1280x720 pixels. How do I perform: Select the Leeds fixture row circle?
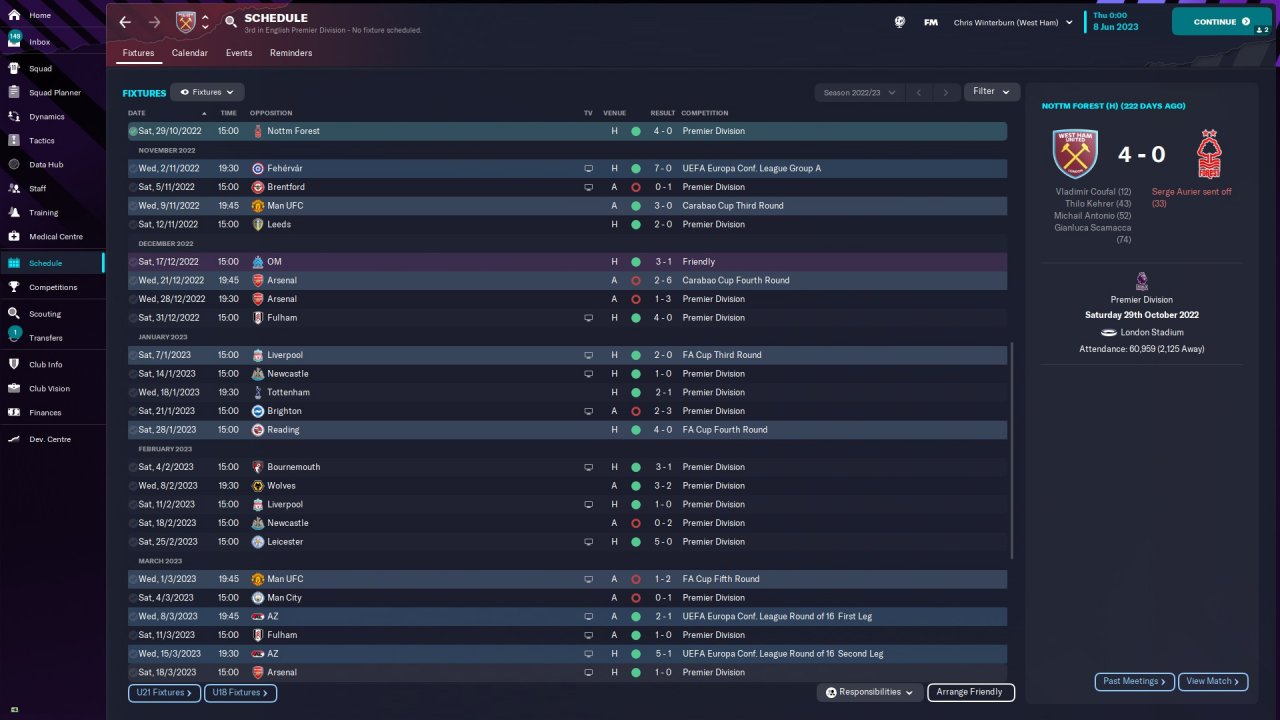(133, 224)
